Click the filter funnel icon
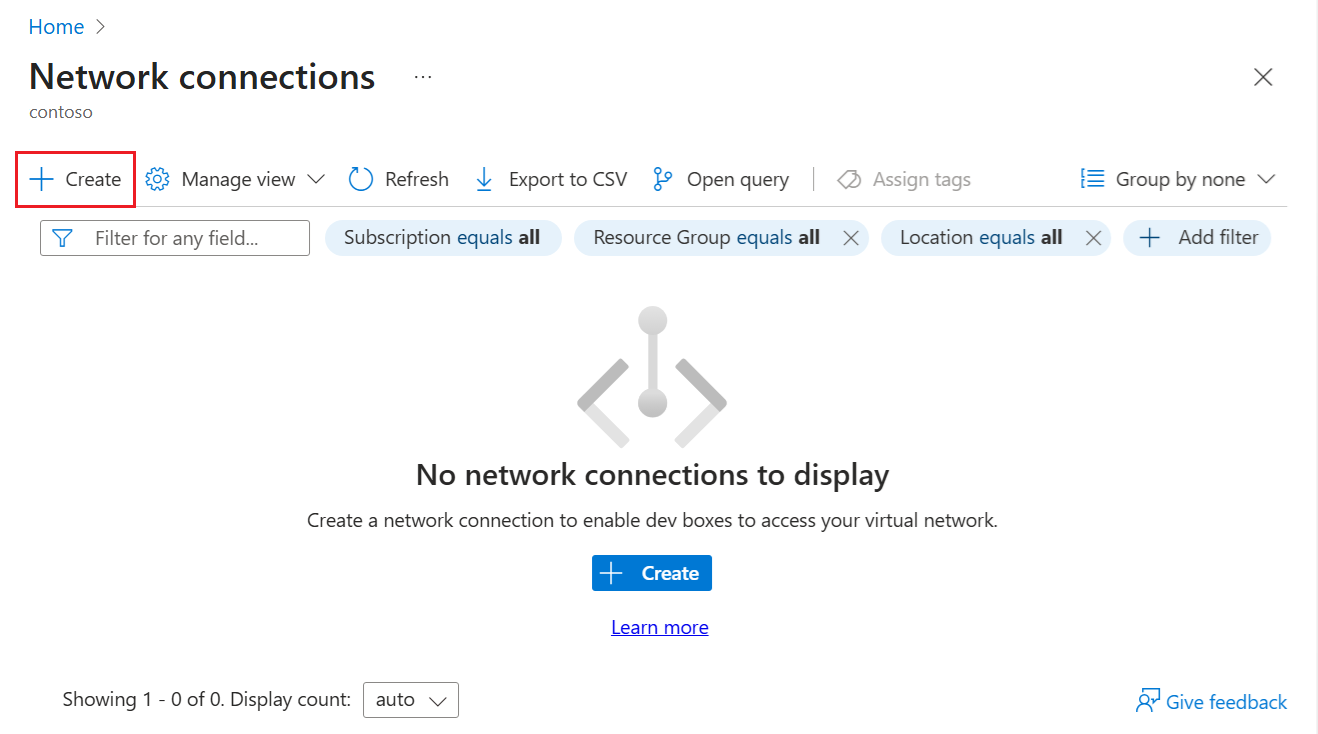The width and height of the screenshot is (1318, 734). coord(61,238)
